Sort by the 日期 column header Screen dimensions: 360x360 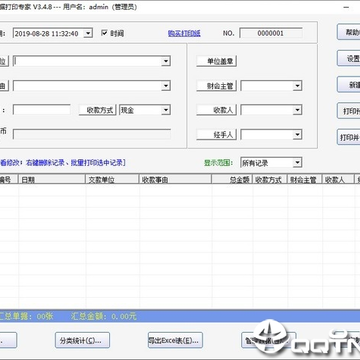(x=52, y=180)
